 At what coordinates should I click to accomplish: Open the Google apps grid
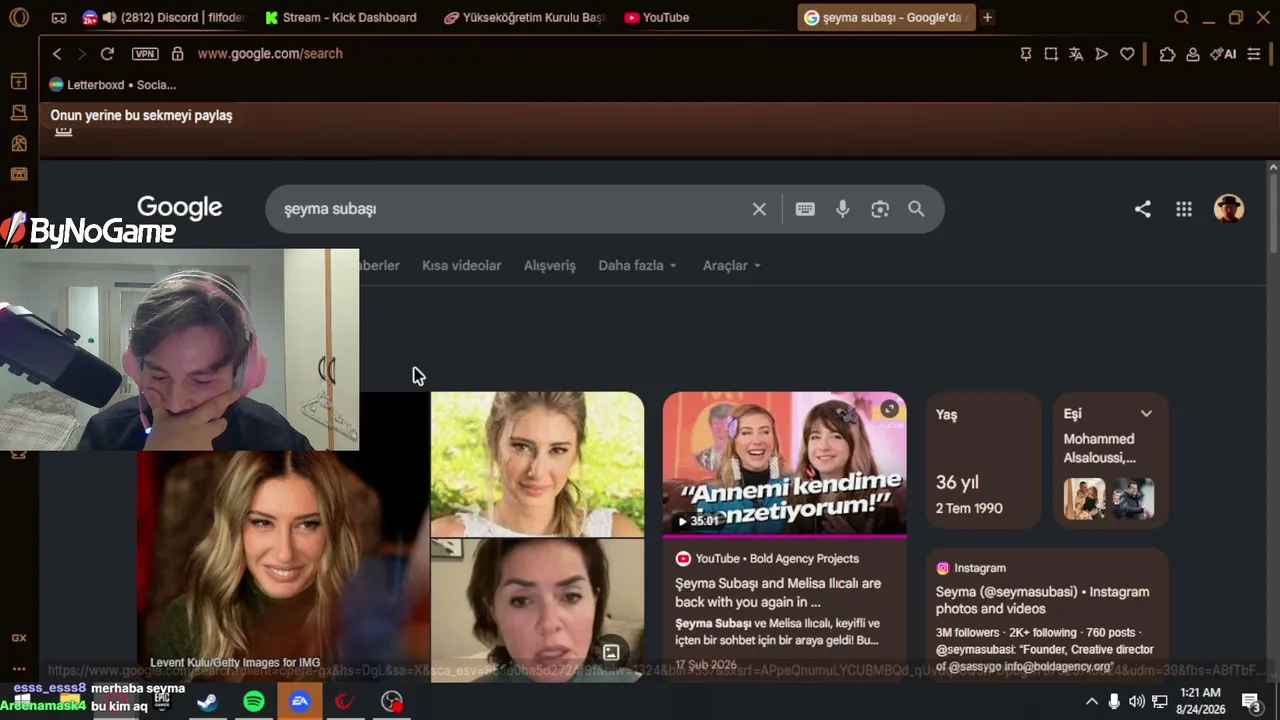pos(1184,209)
